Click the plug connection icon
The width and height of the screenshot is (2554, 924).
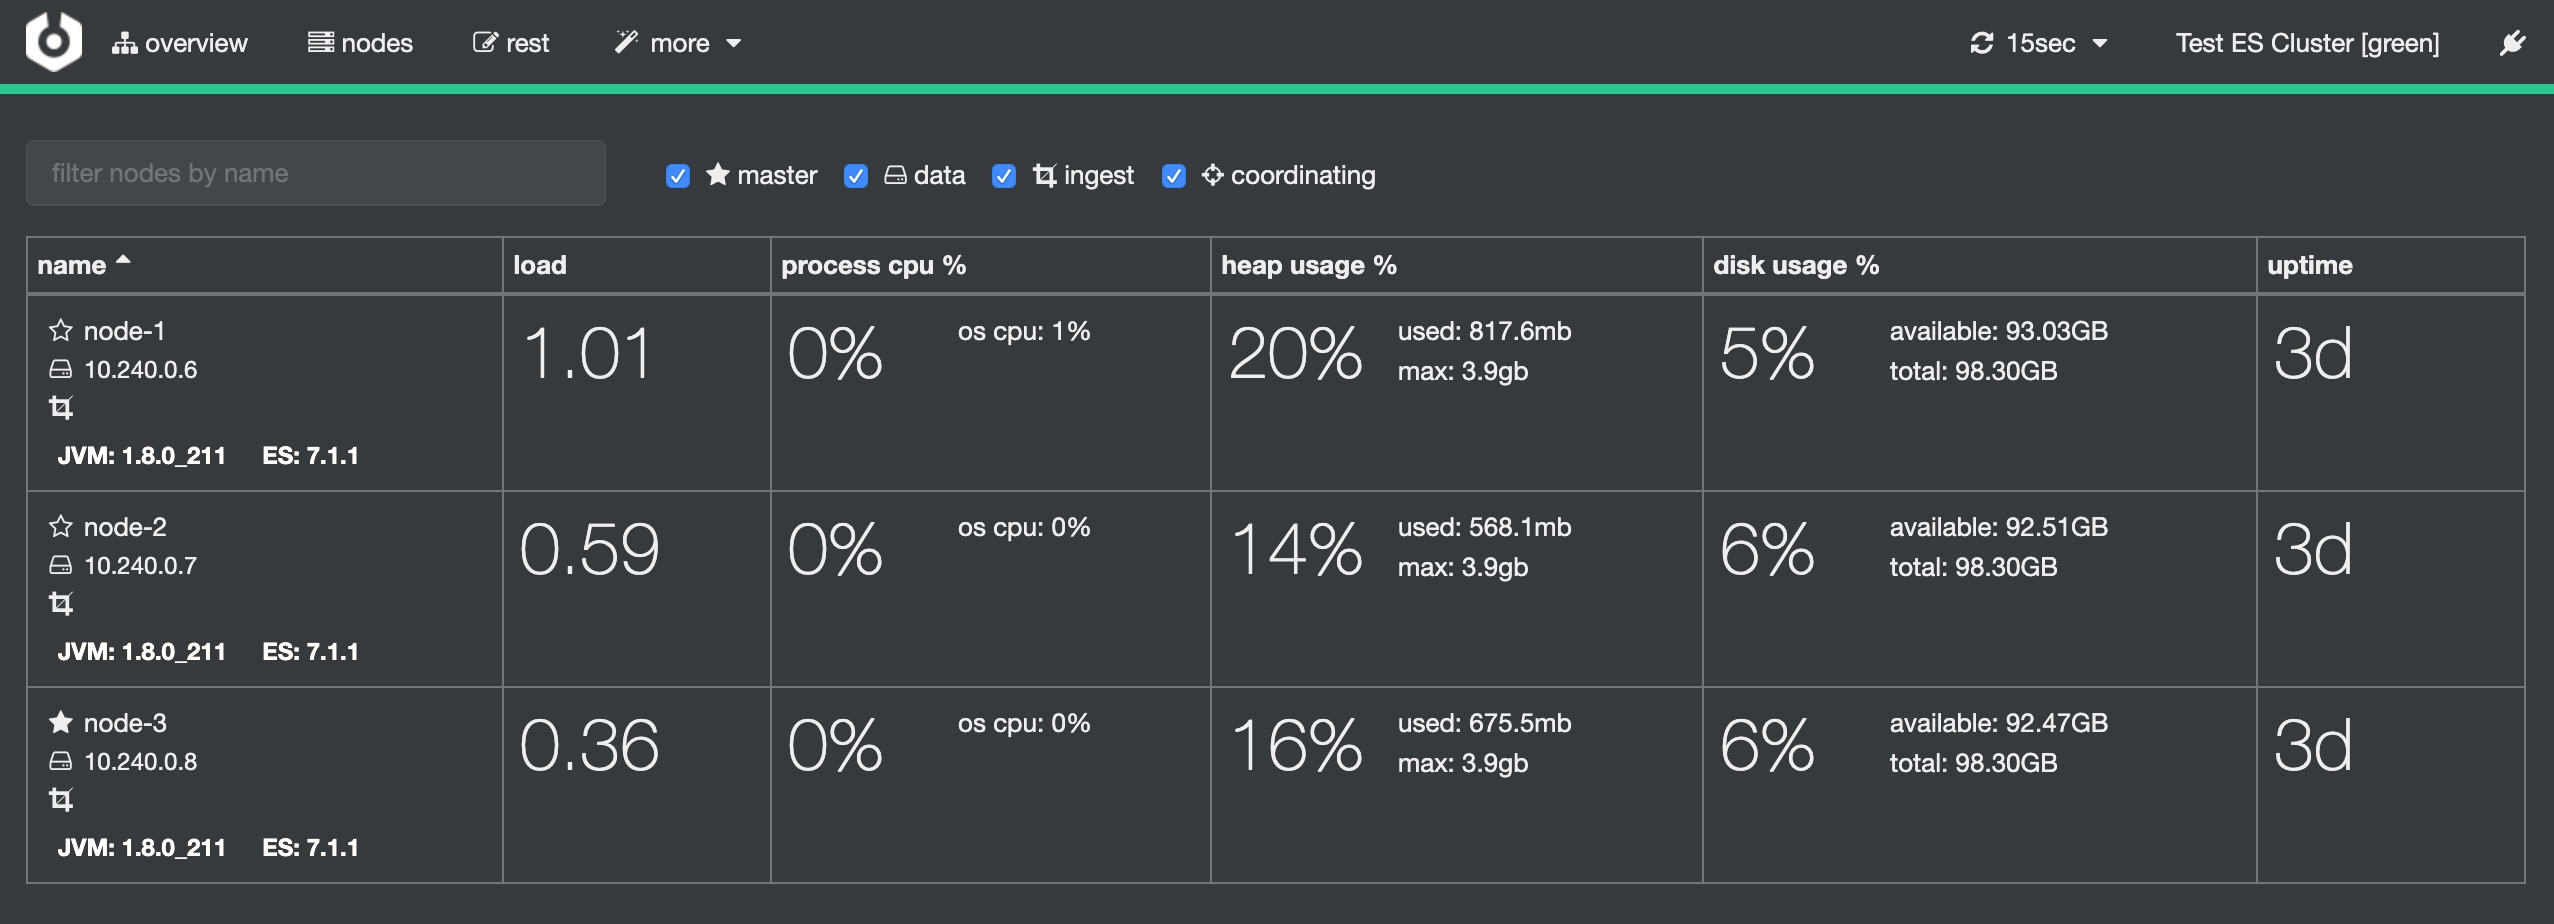[x=2512, y=43]
